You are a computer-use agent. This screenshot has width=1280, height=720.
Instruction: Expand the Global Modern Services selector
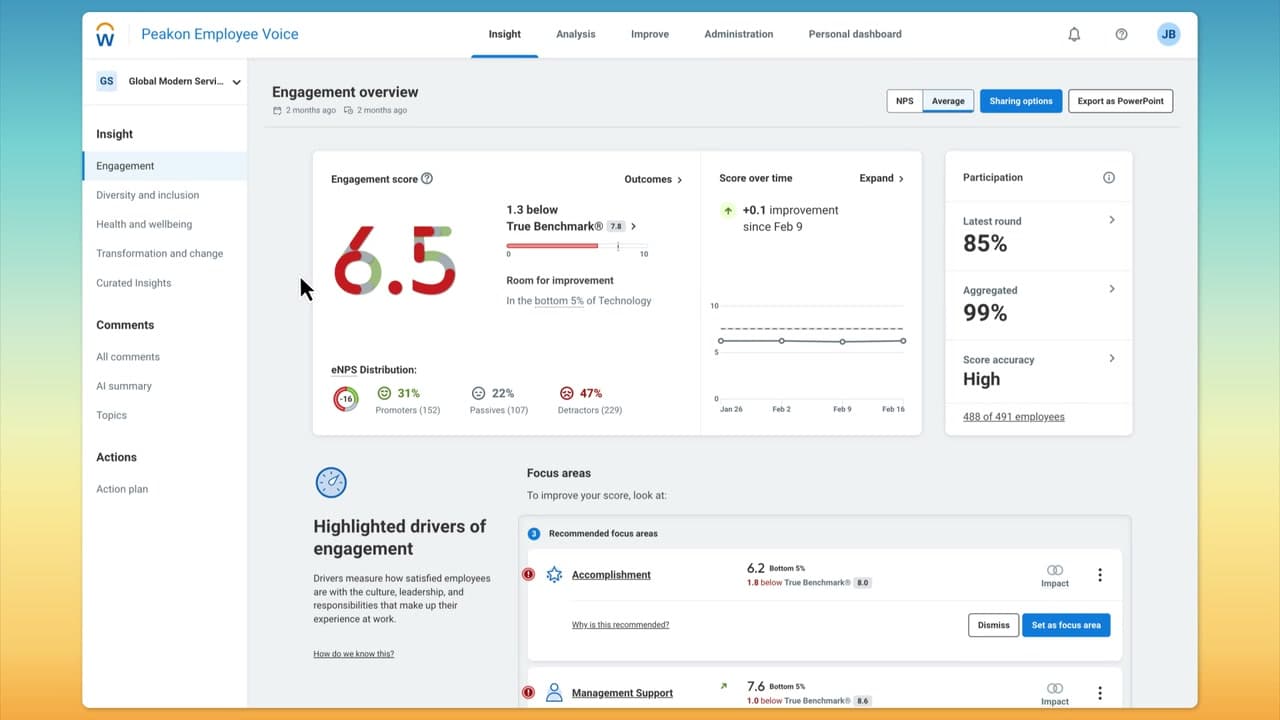click(168, 82)
